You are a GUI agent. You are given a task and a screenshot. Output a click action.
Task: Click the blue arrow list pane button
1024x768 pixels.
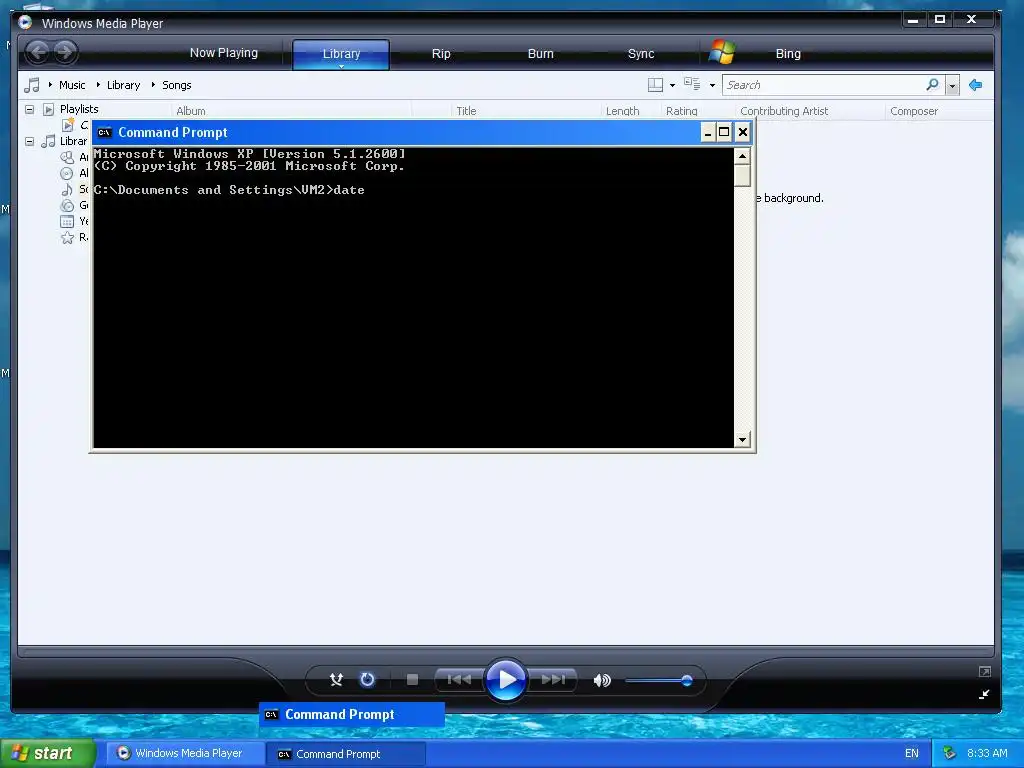(976, 85)
